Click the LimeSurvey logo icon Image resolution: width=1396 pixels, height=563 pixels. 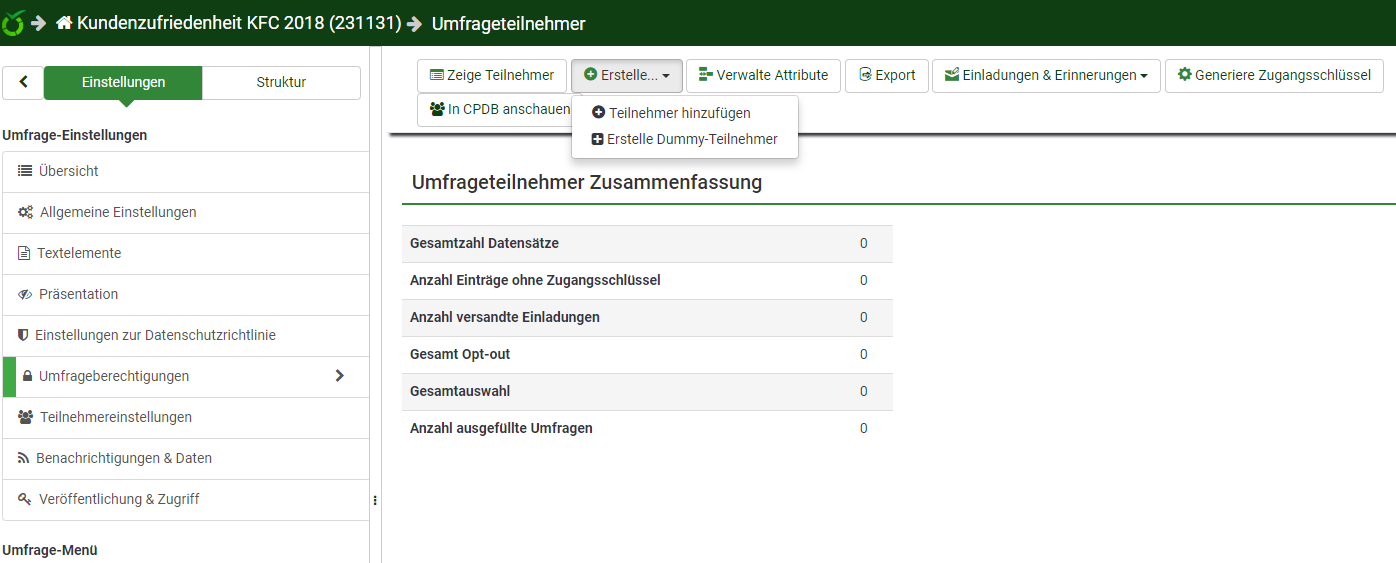13,23
